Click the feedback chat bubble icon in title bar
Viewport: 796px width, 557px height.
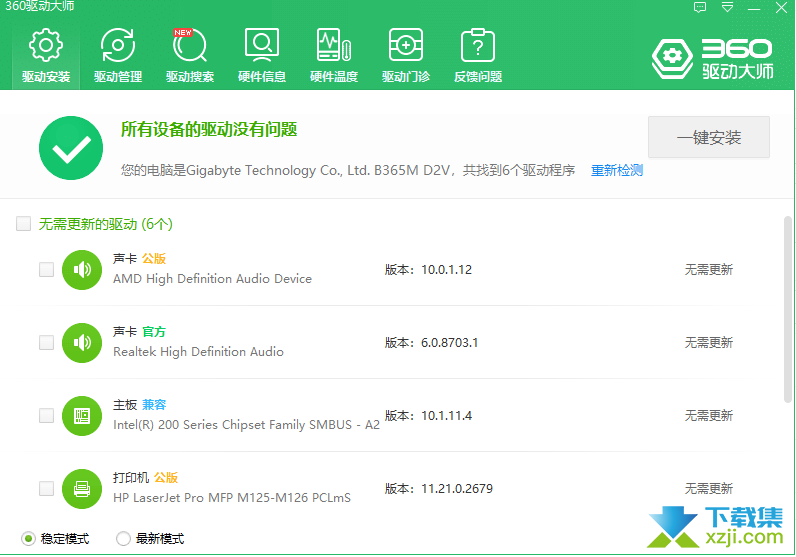[x=700, y=8]
